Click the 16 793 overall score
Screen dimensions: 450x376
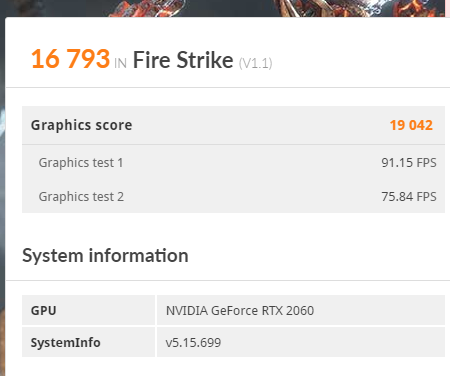coord(70,59)
